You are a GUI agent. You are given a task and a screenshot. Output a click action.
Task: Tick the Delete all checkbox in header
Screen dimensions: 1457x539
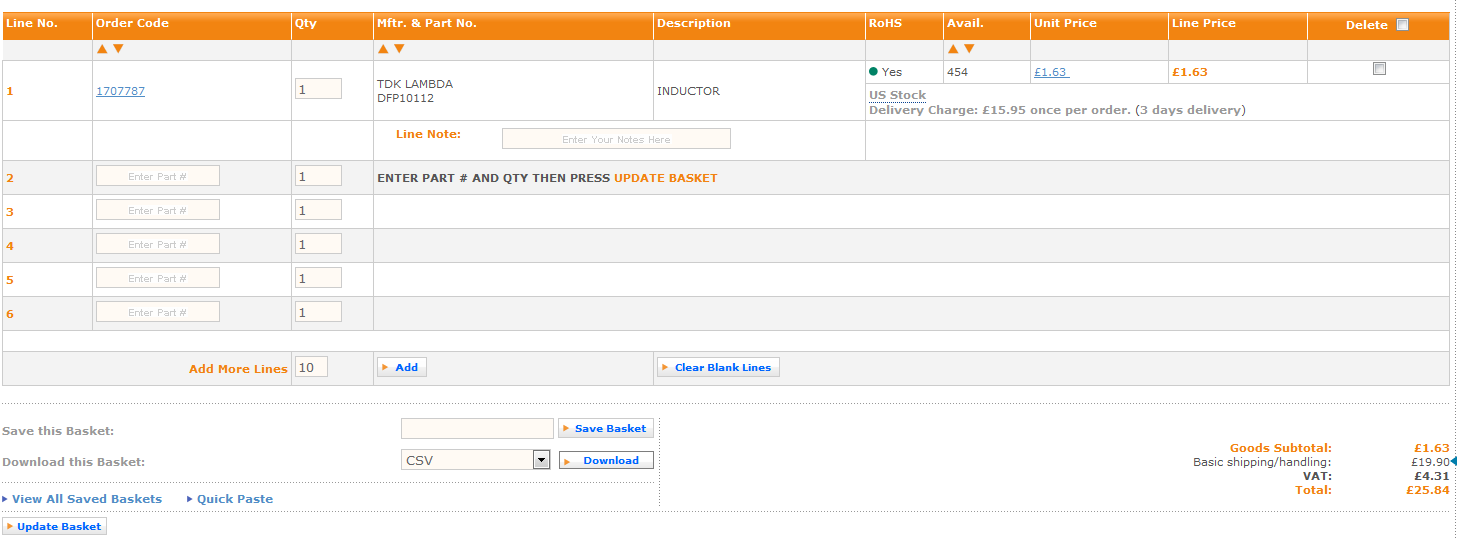click(x=1402, y=25)
